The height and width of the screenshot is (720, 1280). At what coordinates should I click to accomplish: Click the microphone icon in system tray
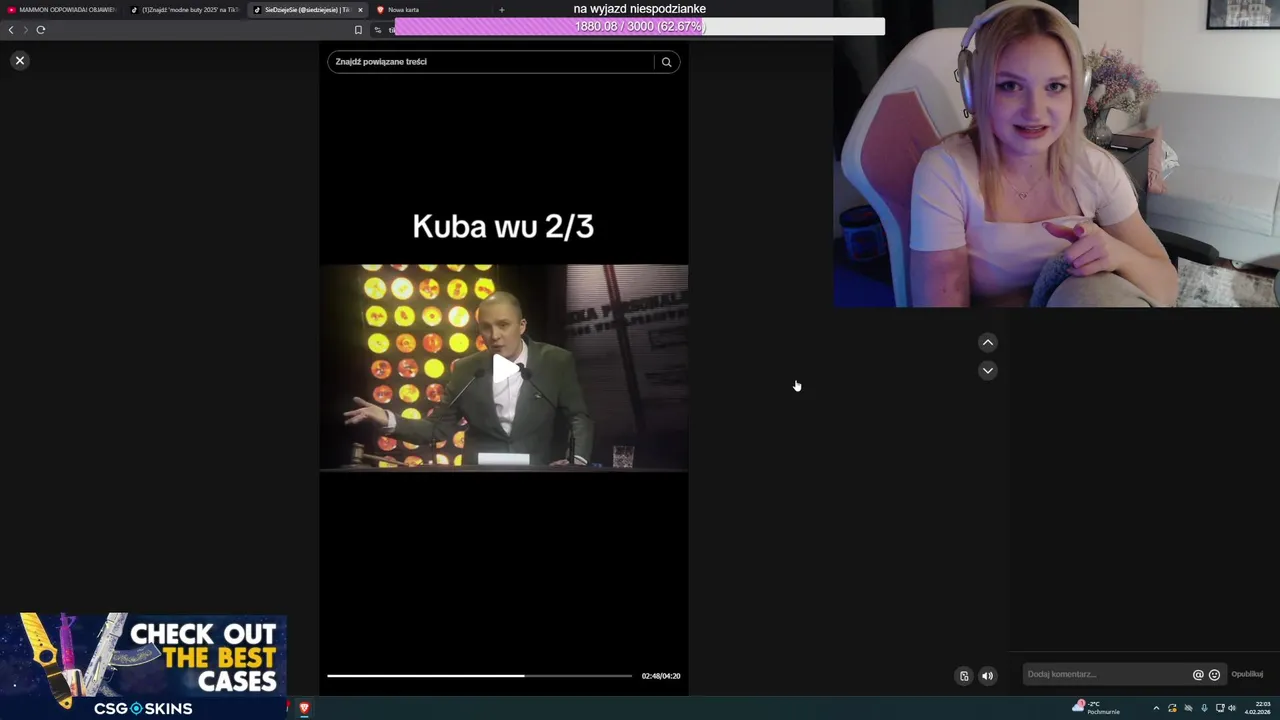(x=1204, y=708)
